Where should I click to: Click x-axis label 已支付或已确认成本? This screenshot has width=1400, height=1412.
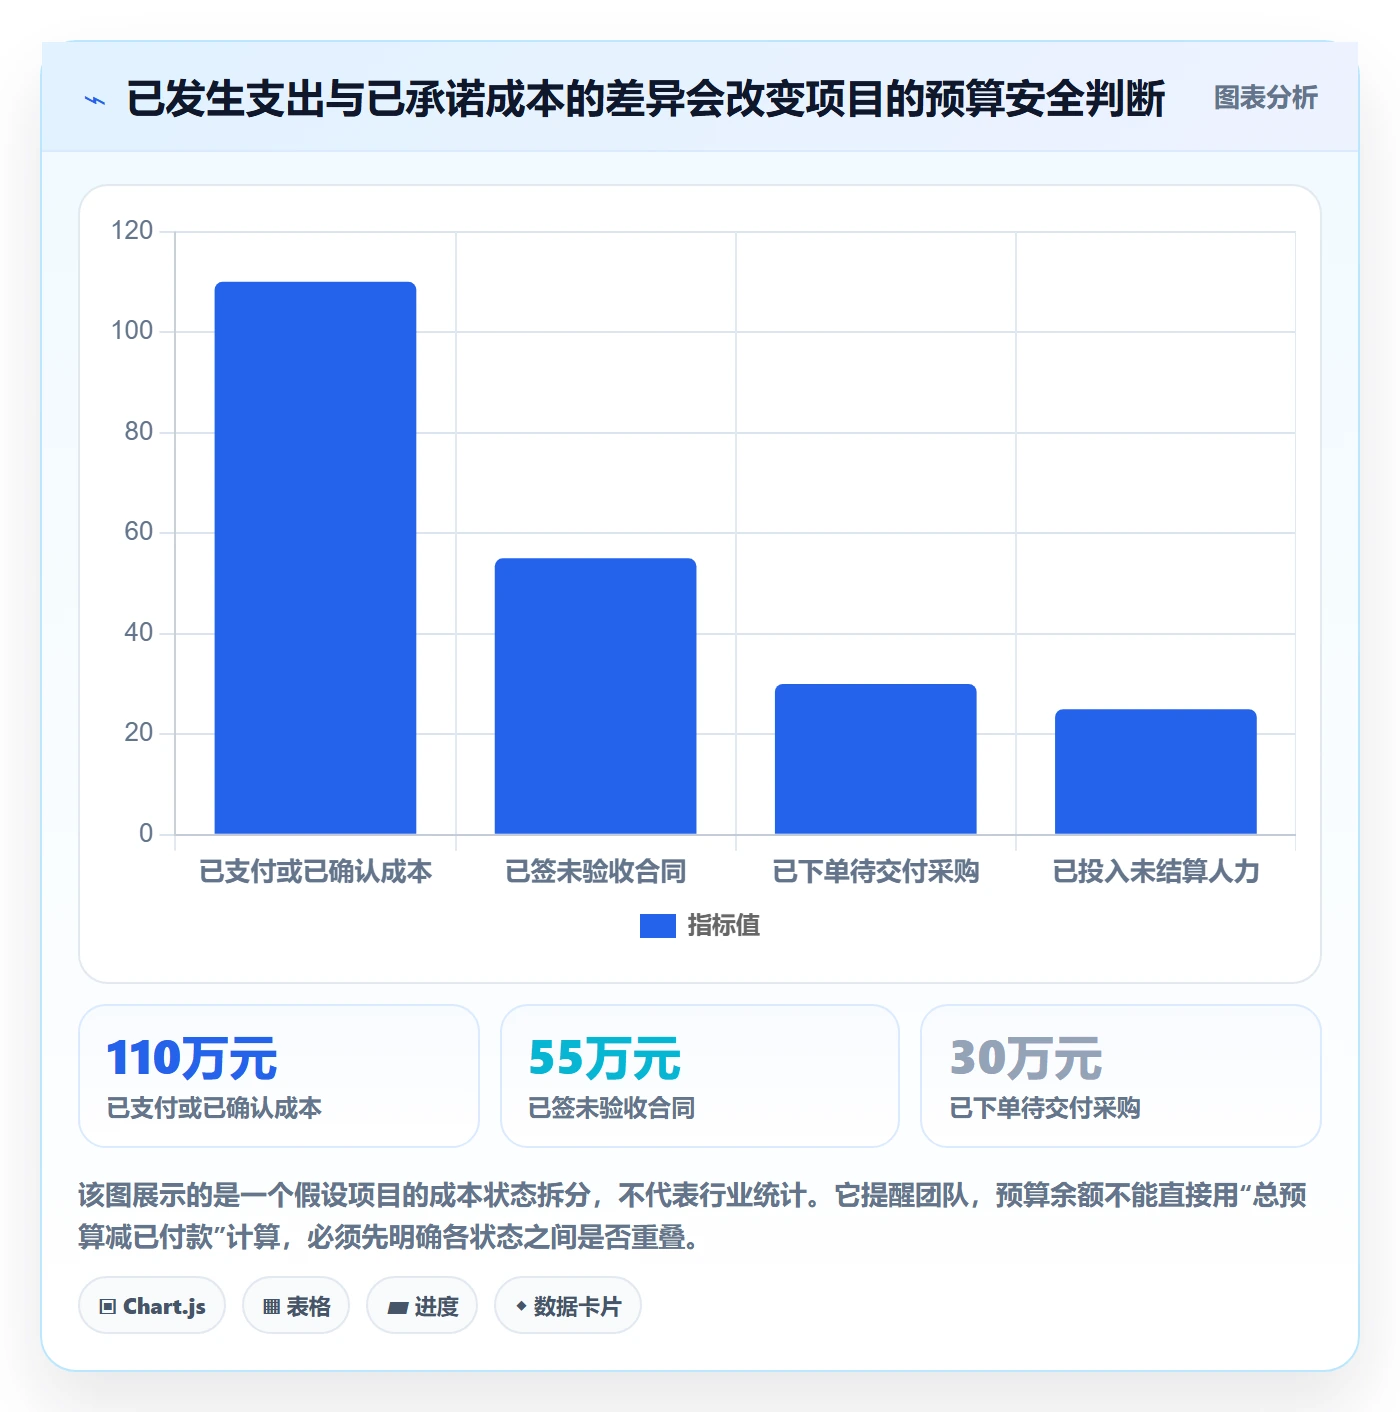point(315,871)
